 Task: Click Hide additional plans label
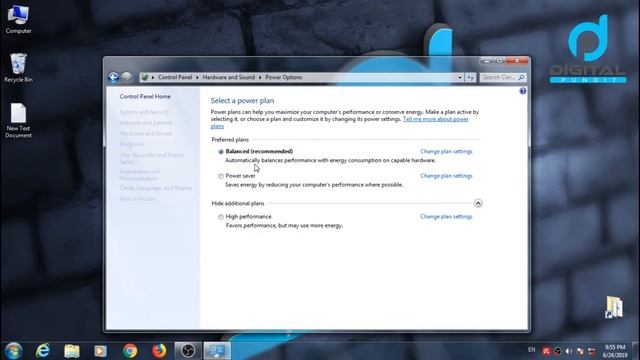coord(238,203)
